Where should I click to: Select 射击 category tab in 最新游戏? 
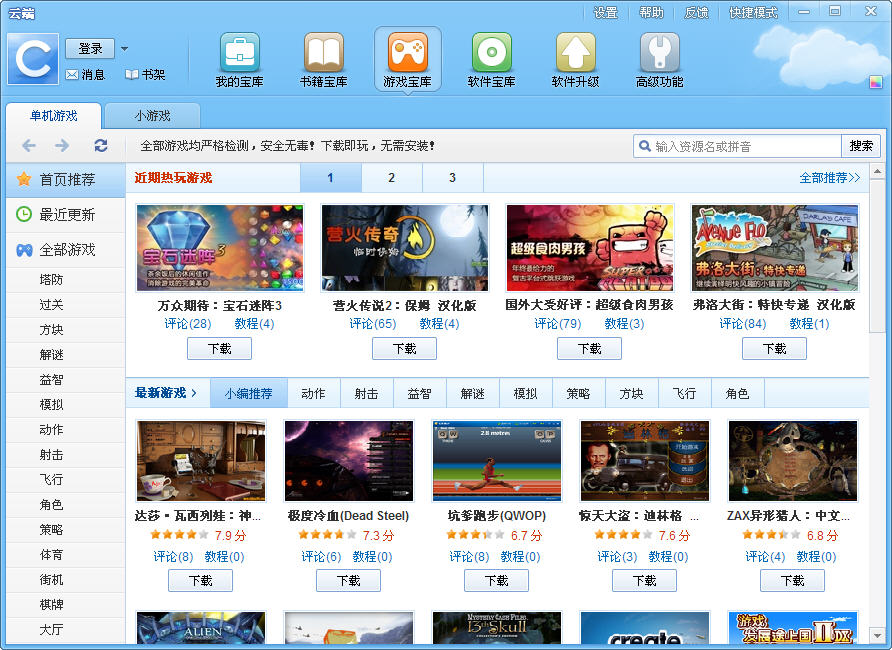click(x=367, y=394)
